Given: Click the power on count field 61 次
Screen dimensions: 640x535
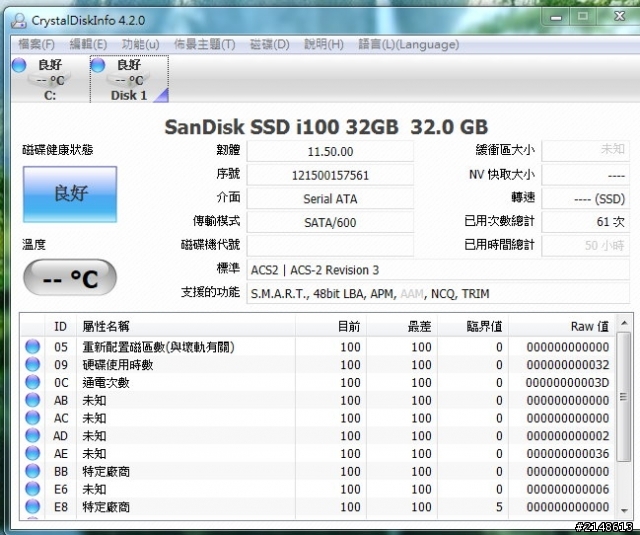Looking at the screenshot, I should click(x=585, y=222).
